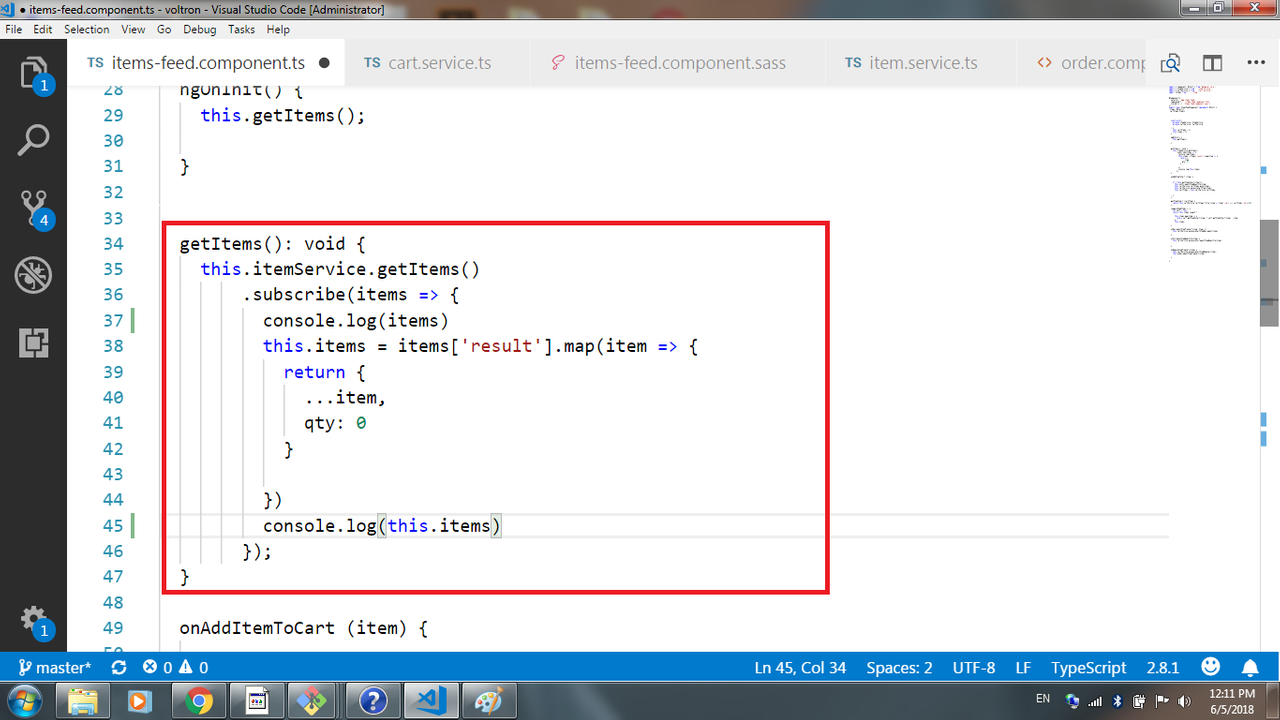Click the getItems(): void { declaration
The width and height of the screenshot is (1280, 720).
click(272, 244)
